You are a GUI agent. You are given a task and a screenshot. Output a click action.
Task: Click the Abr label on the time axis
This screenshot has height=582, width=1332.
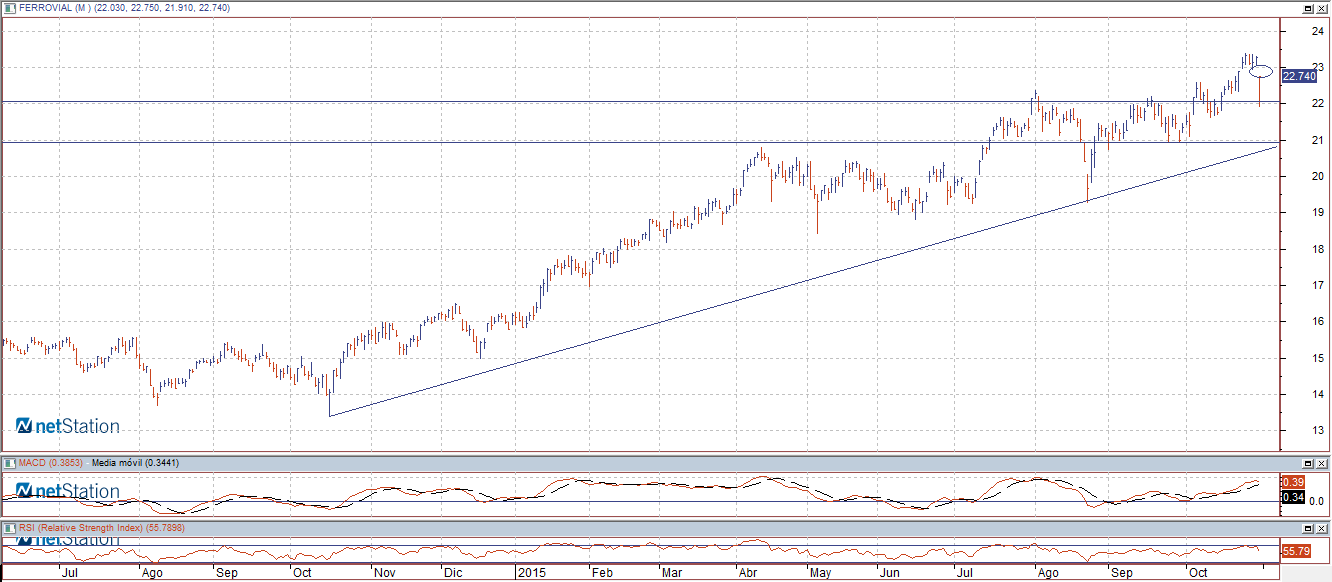(747, 574)
